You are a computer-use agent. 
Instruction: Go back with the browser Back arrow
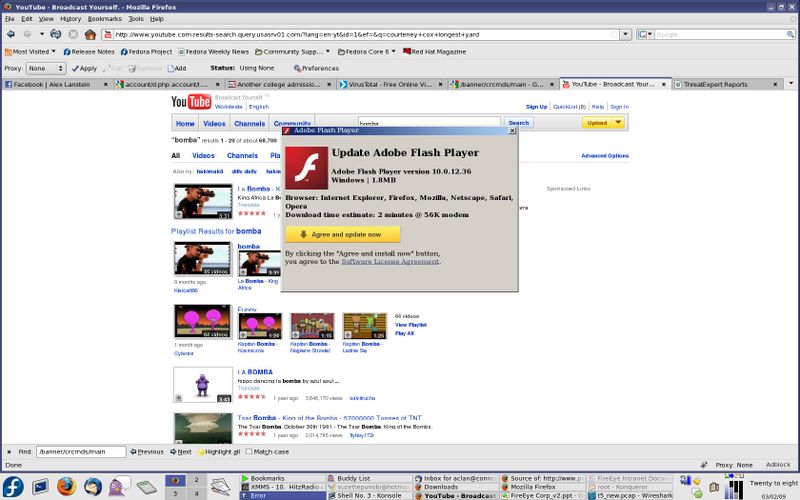pyautogui.click(x=10, y=34)
